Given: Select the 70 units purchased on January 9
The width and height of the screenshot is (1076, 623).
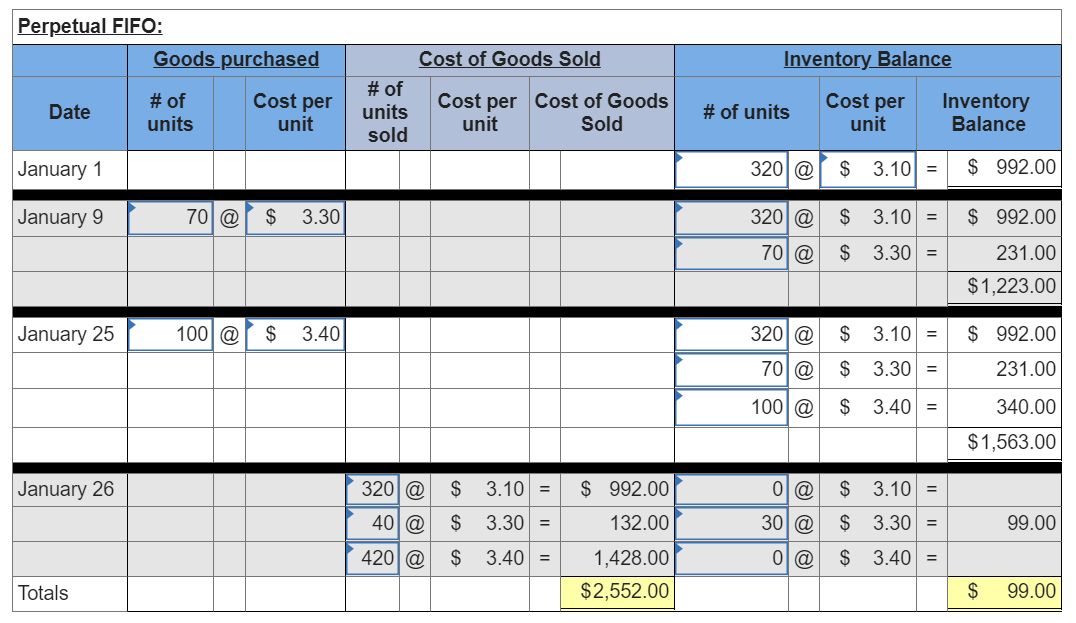Looking at the screenshot, I should [x=172, y=217].
